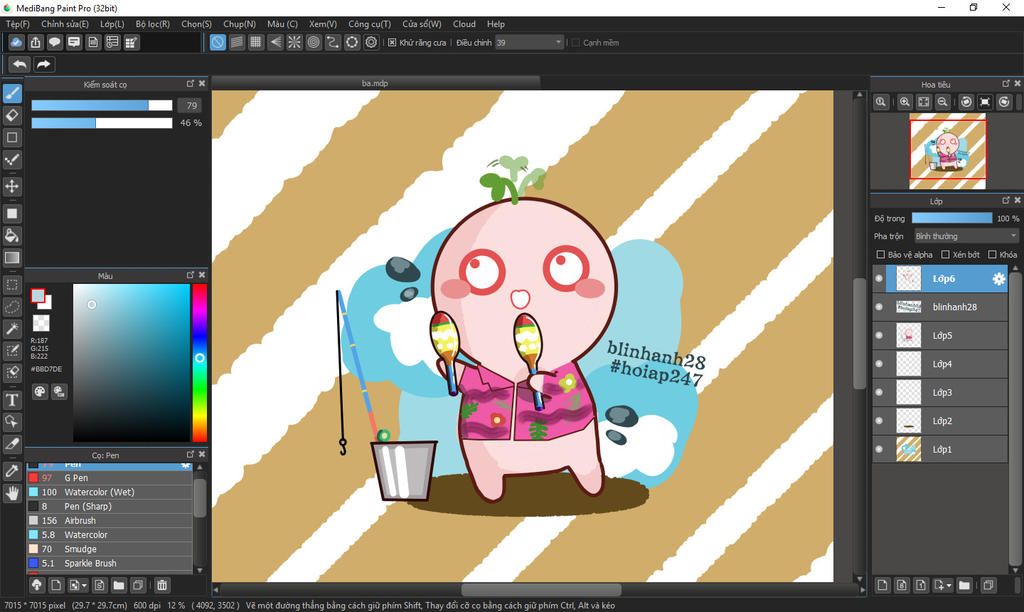This screenshot has height=612, width=1024.
Task: Open Lớp6 layer settings gear
Action: (x=999, y=279)
